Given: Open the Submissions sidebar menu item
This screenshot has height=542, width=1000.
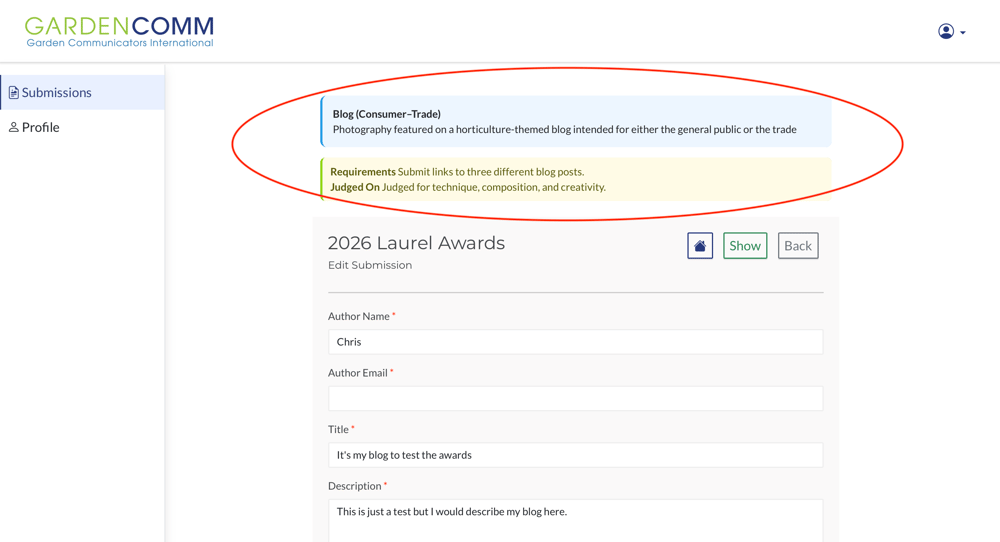Looking at the screenshot, I should click(x=57, y=93).
